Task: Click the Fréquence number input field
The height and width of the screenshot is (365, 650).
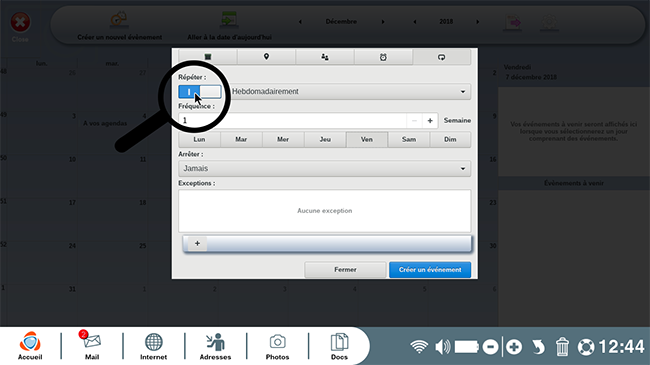Action: click(292, 120)
